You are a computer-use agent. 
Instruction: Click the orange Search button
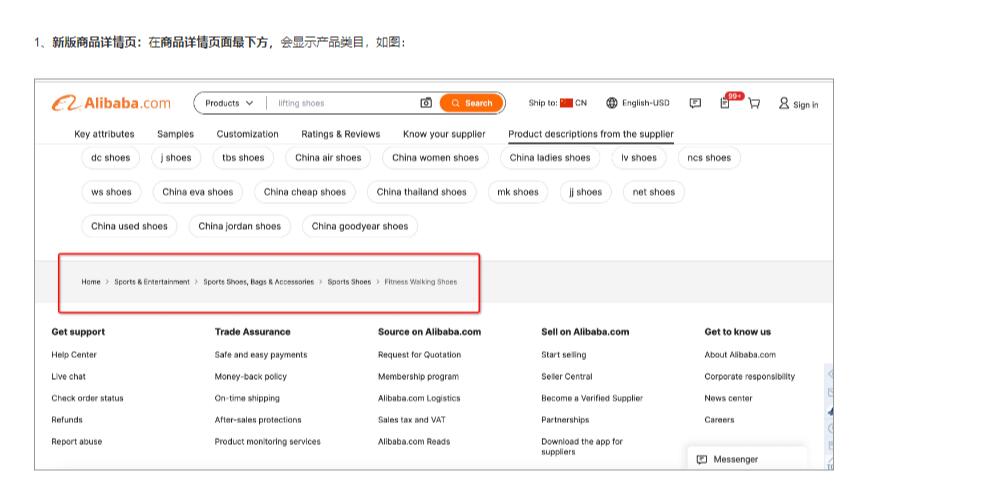coord(472,103)
